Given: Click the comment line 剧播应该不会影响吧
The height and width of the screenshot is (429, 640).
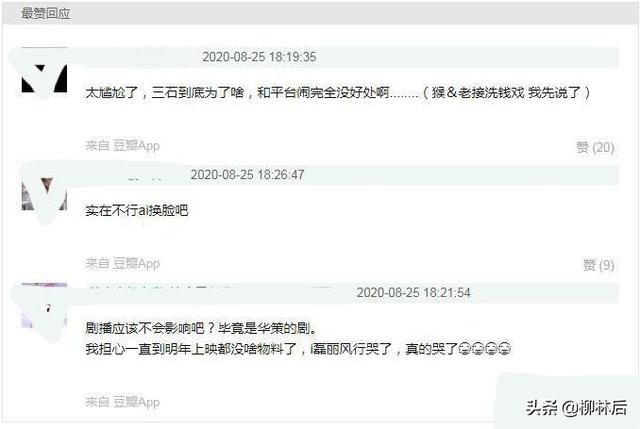Looking at the screenshot, I should click(x=201, y=328).
